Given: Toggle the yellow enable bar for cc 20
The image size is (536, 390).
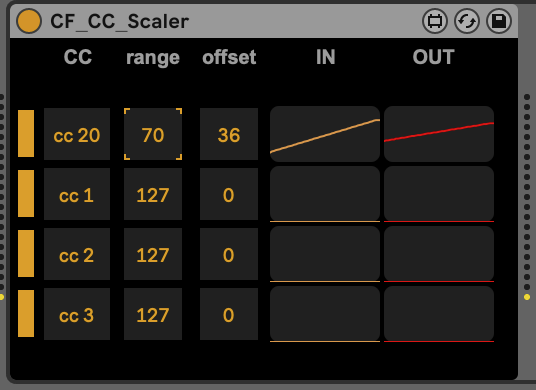Looking at the screenshot, I should pos(26,134).
